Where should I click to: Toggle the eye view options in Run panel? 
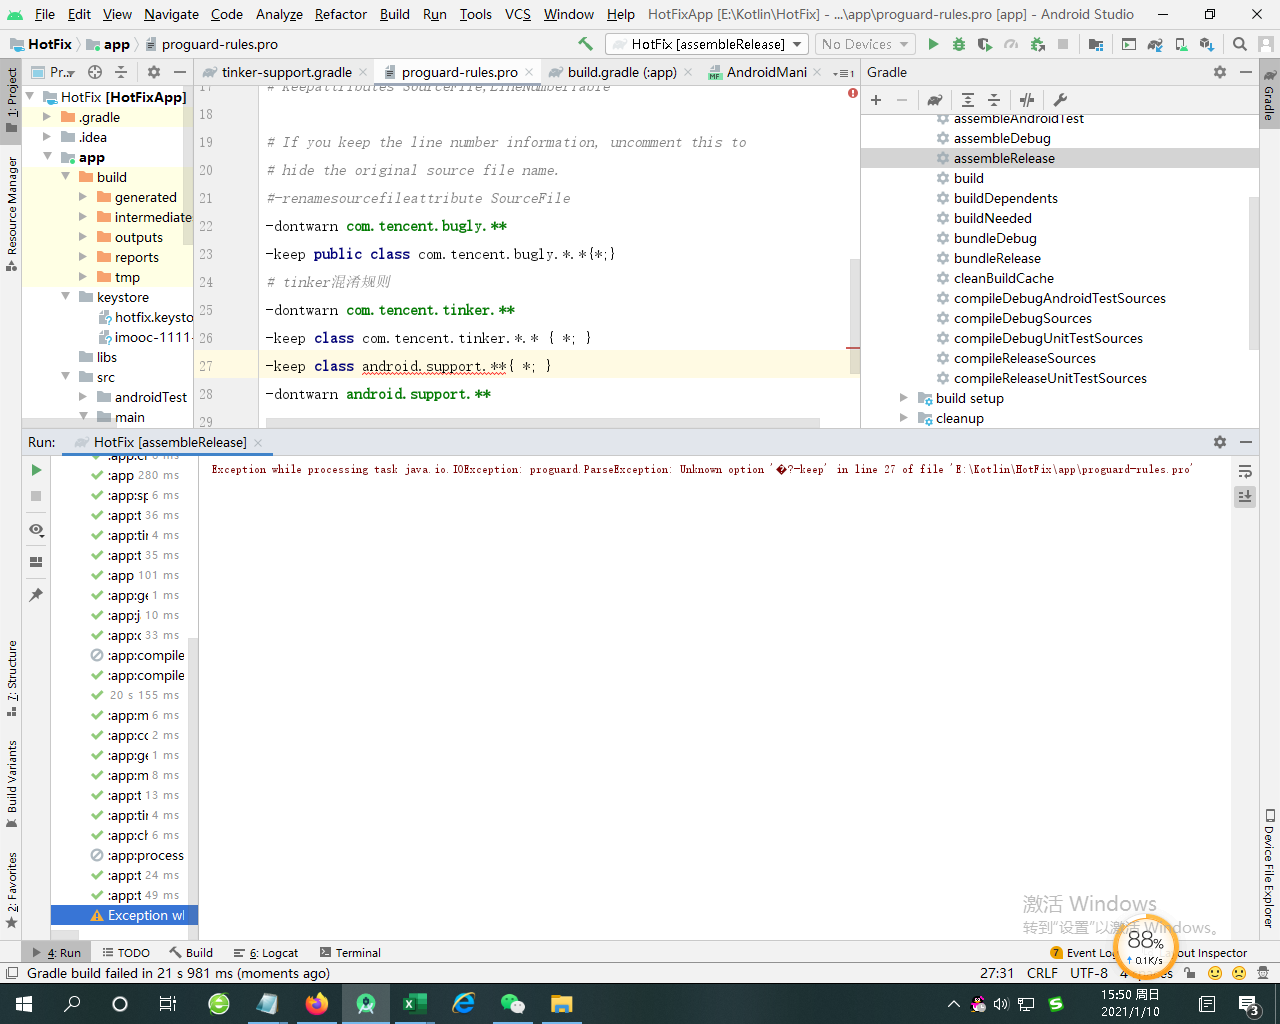pos(36,530)
